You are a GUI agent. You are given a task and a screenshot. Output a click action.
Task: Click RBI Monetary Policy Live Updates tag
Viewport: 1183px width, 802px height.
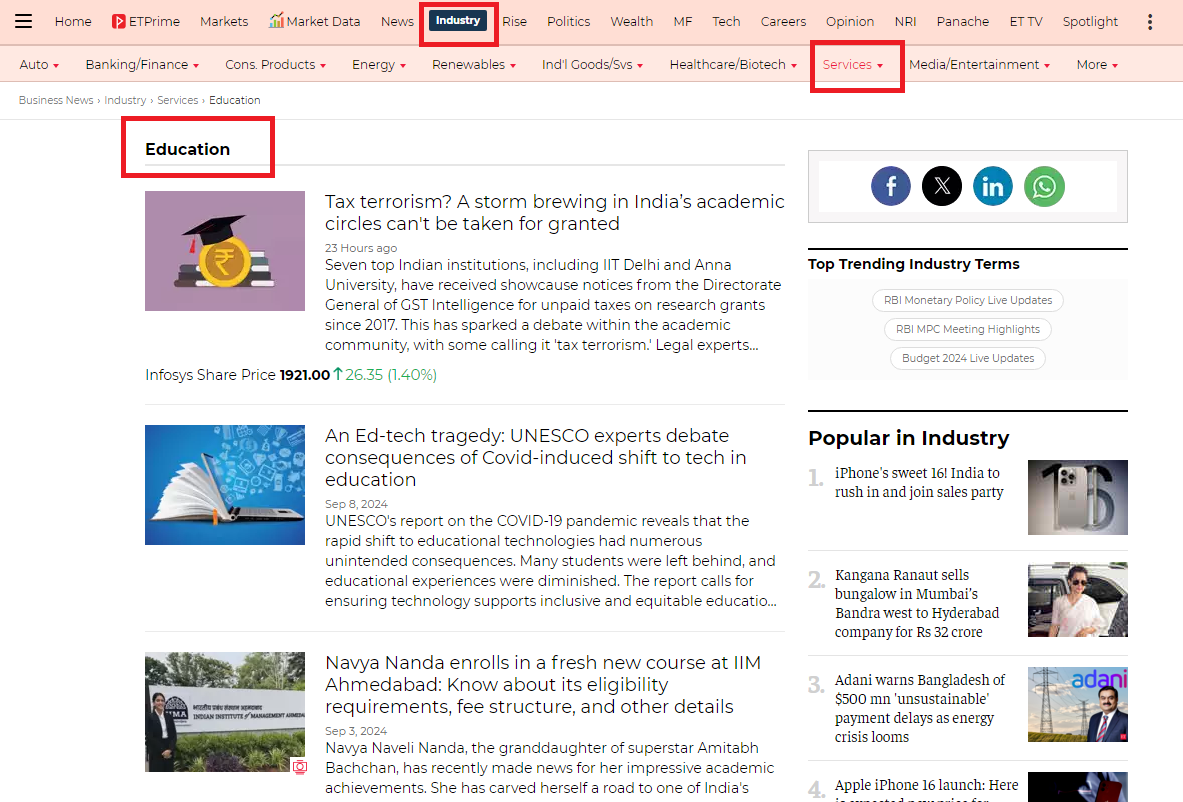967,300
